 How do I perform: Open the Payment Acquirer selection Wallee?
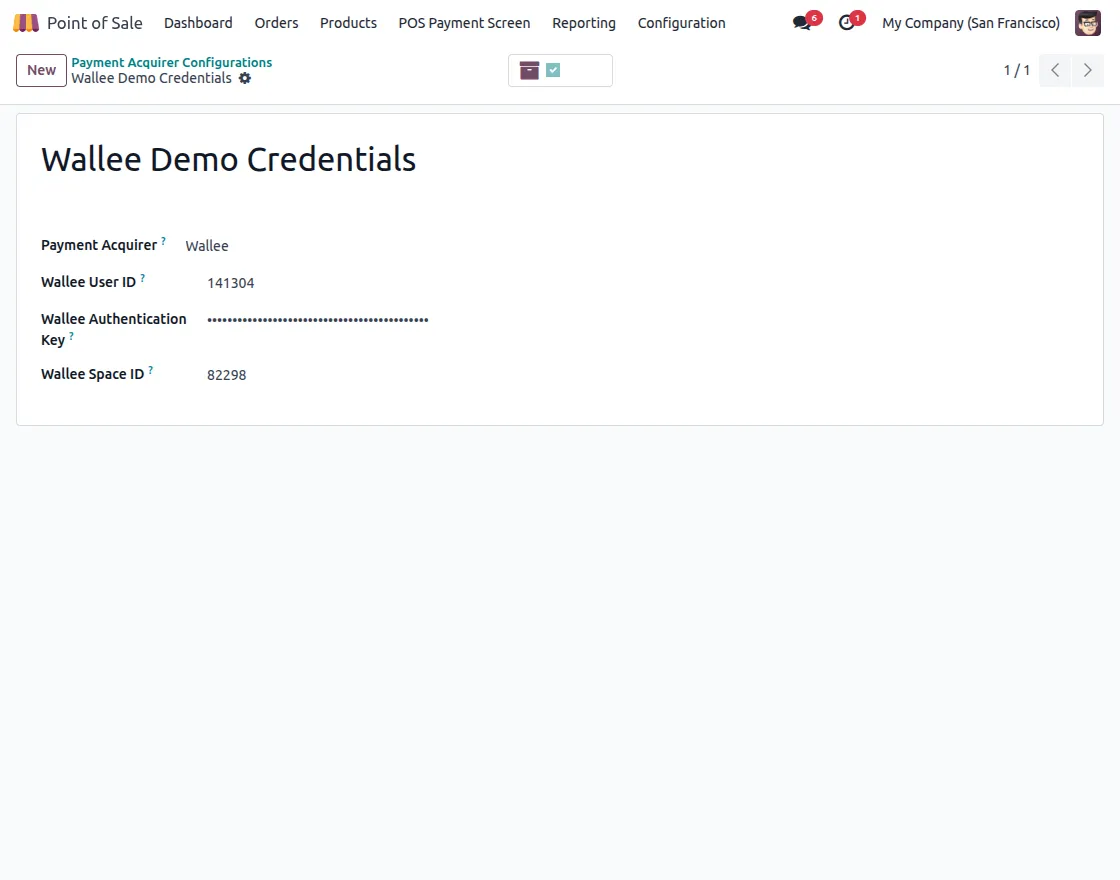tap(207, 246)
